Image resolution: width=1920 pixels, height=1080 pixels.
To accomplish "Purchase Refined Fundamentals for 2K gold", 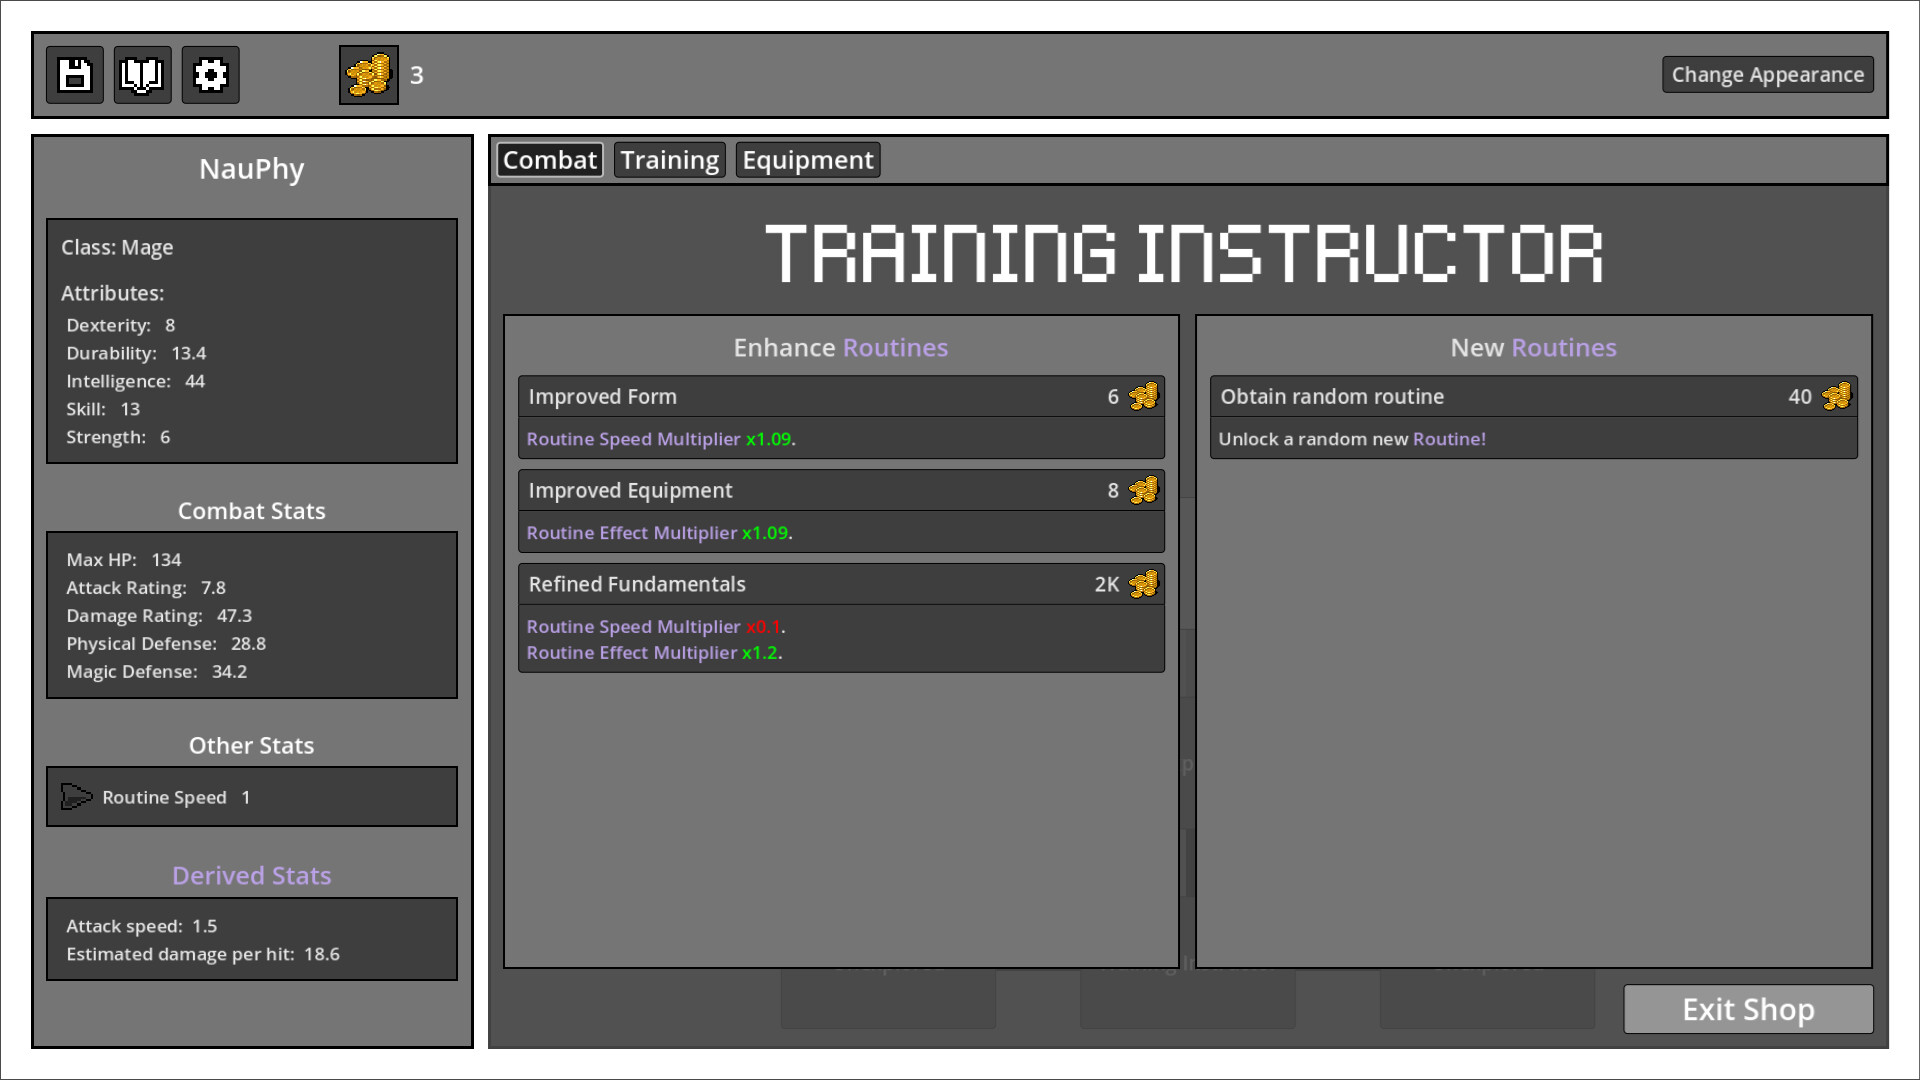I will coord(841,584).
